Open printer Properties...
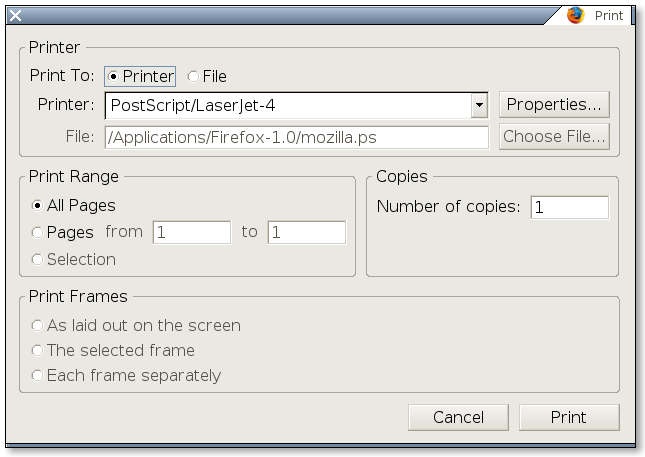Screen dimensions: 645x457 click(x=554, y=104)
